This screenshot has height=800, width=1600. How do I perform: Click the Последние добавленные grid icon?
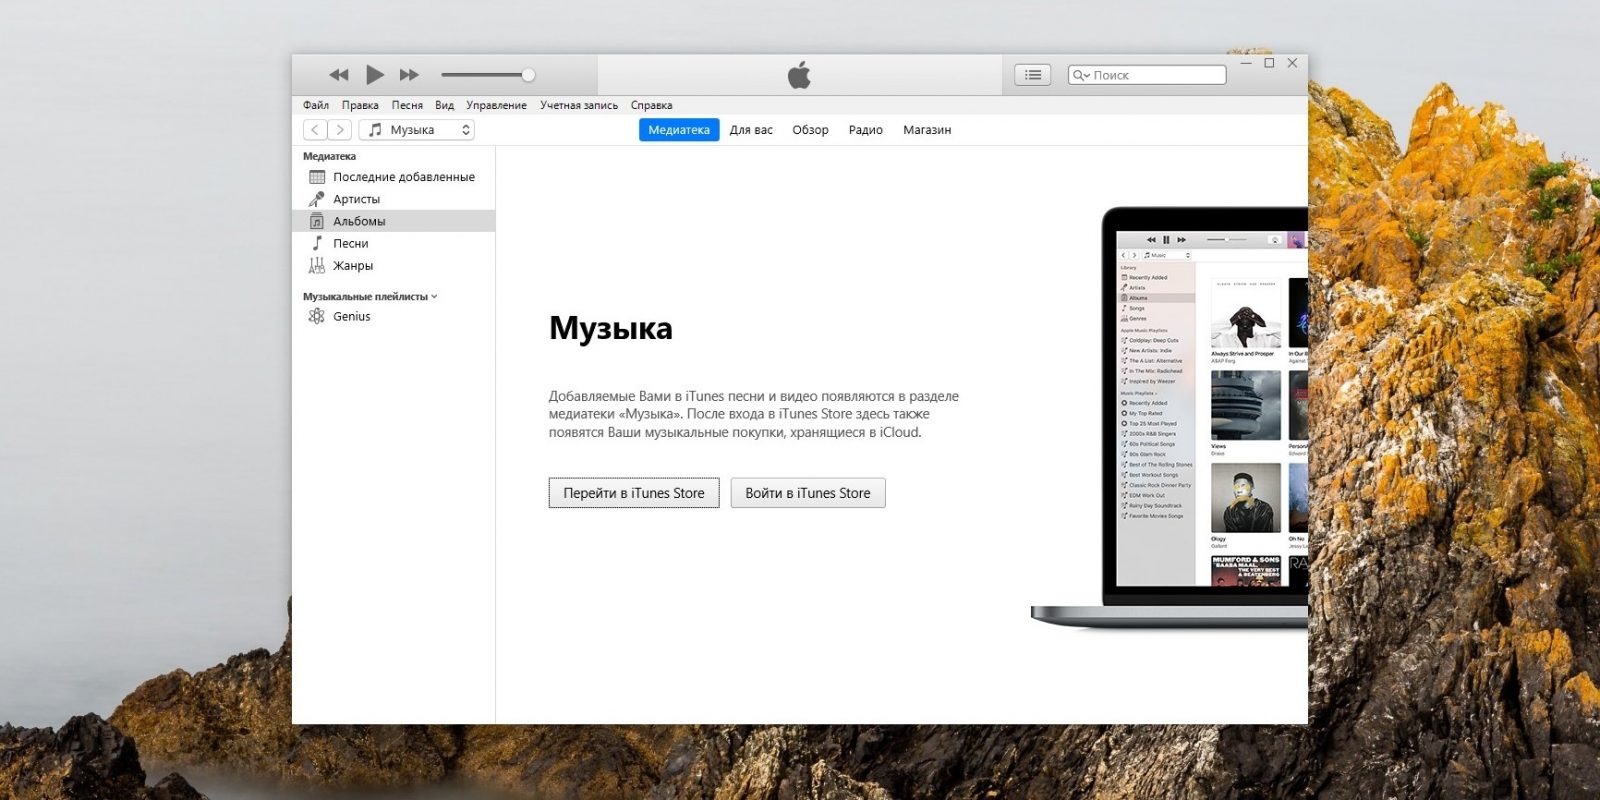point(317,177)
